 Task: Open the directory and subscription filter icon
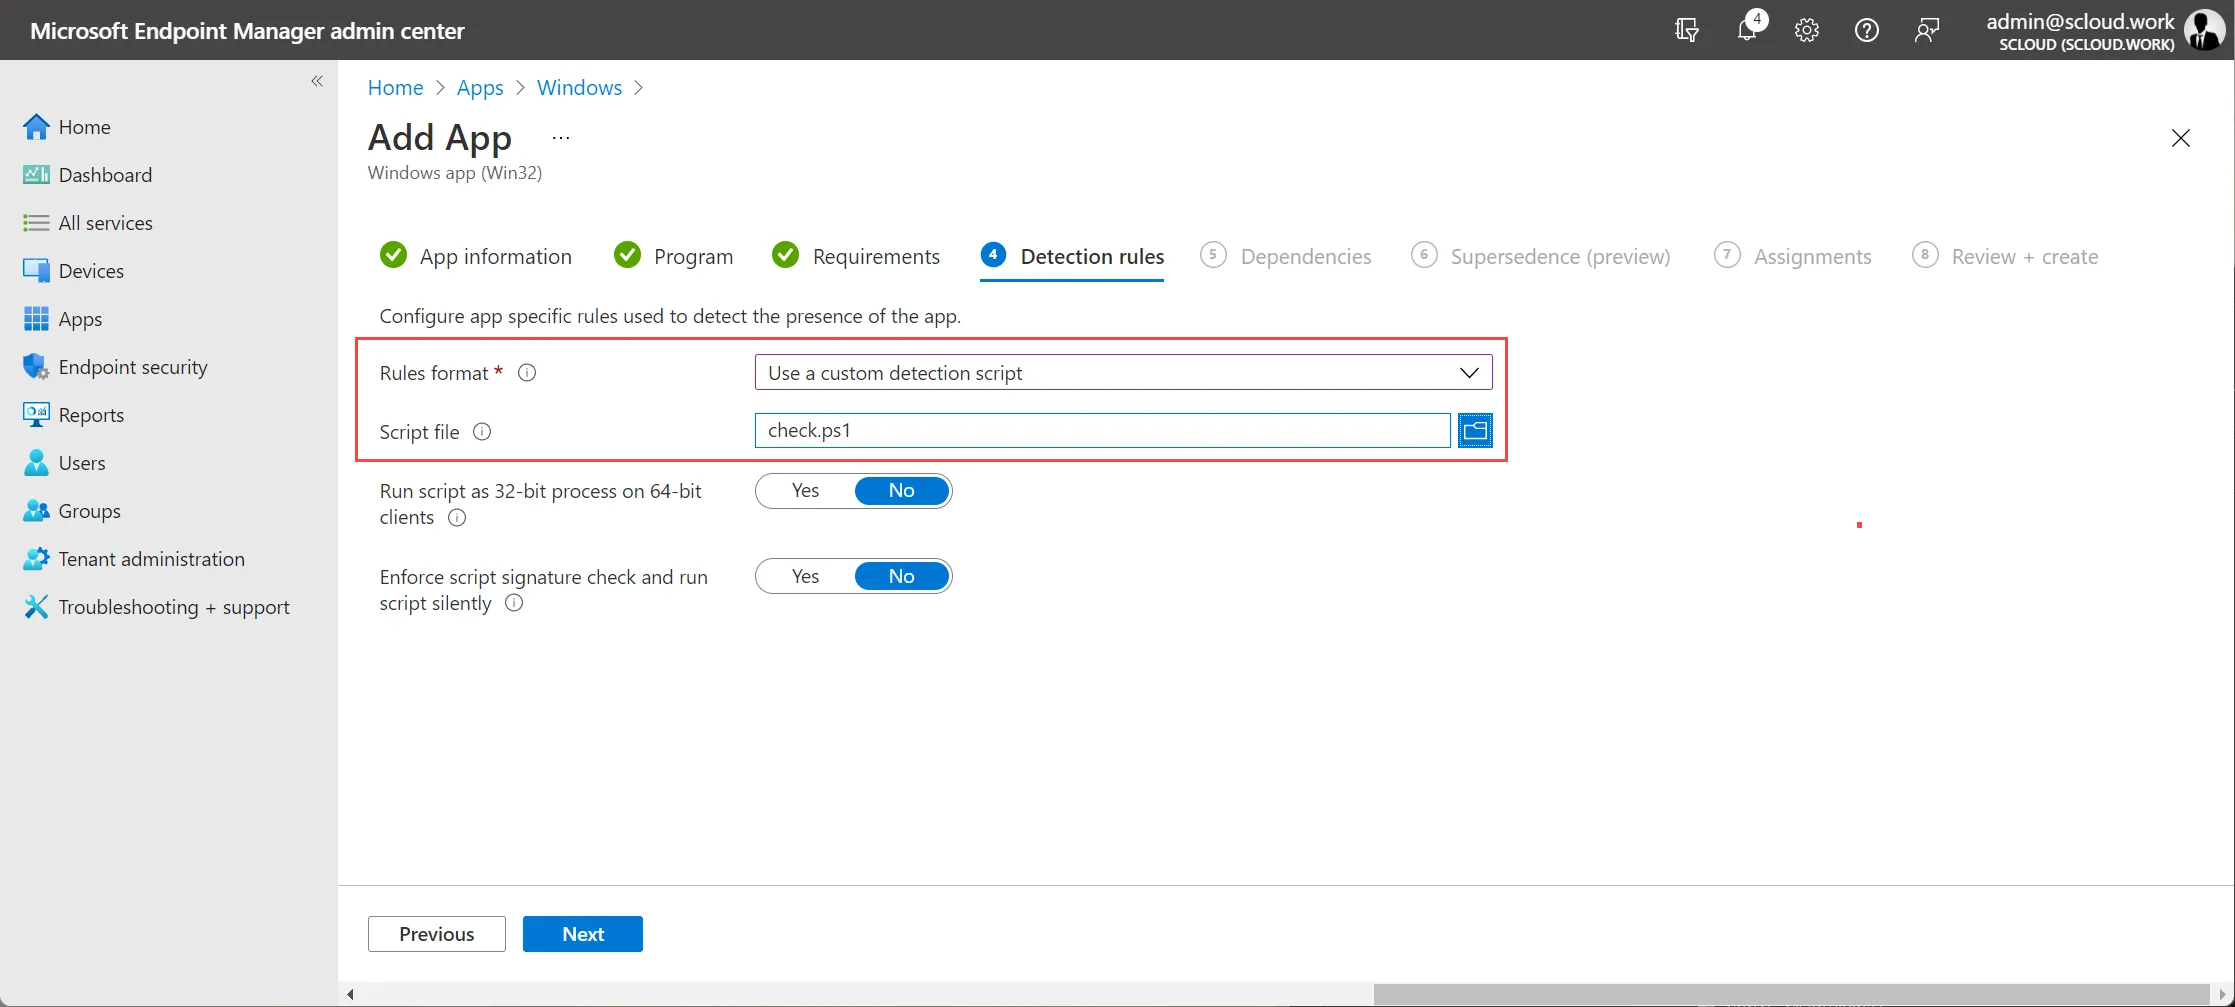(x=1686, y=30)
